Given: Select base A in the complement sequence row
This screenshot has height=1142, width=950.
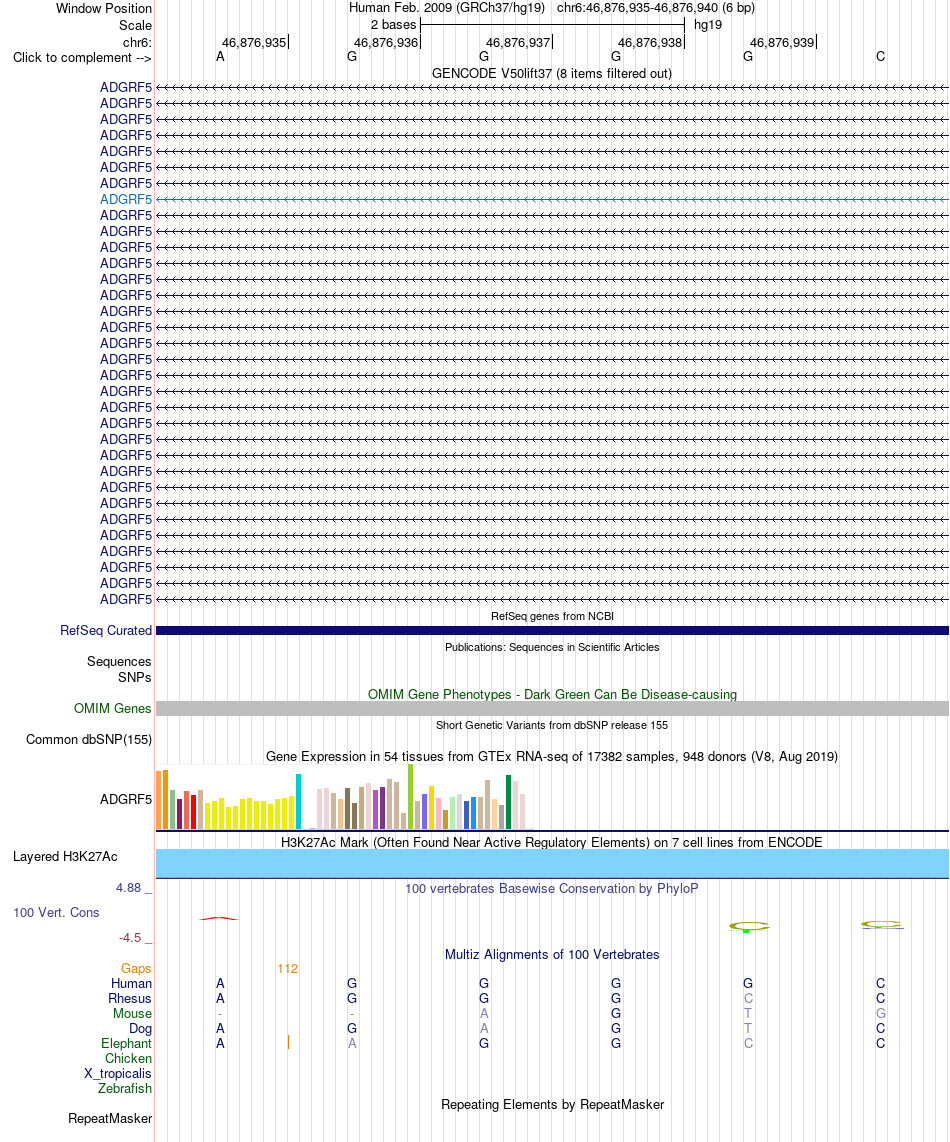Looking at the screenshot, I should (x=220, y=57).
